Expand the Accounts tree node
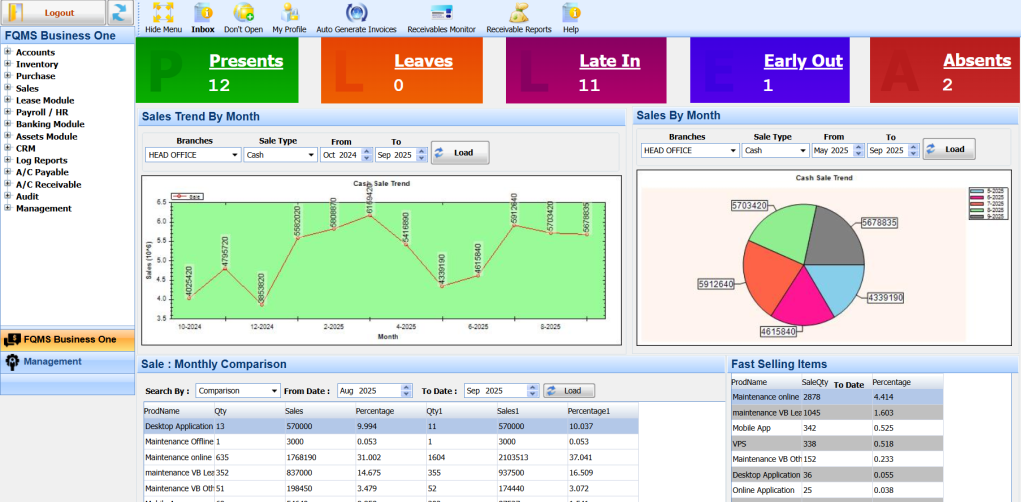This screenshot has height=502, width=1021. tap(8, 52)
